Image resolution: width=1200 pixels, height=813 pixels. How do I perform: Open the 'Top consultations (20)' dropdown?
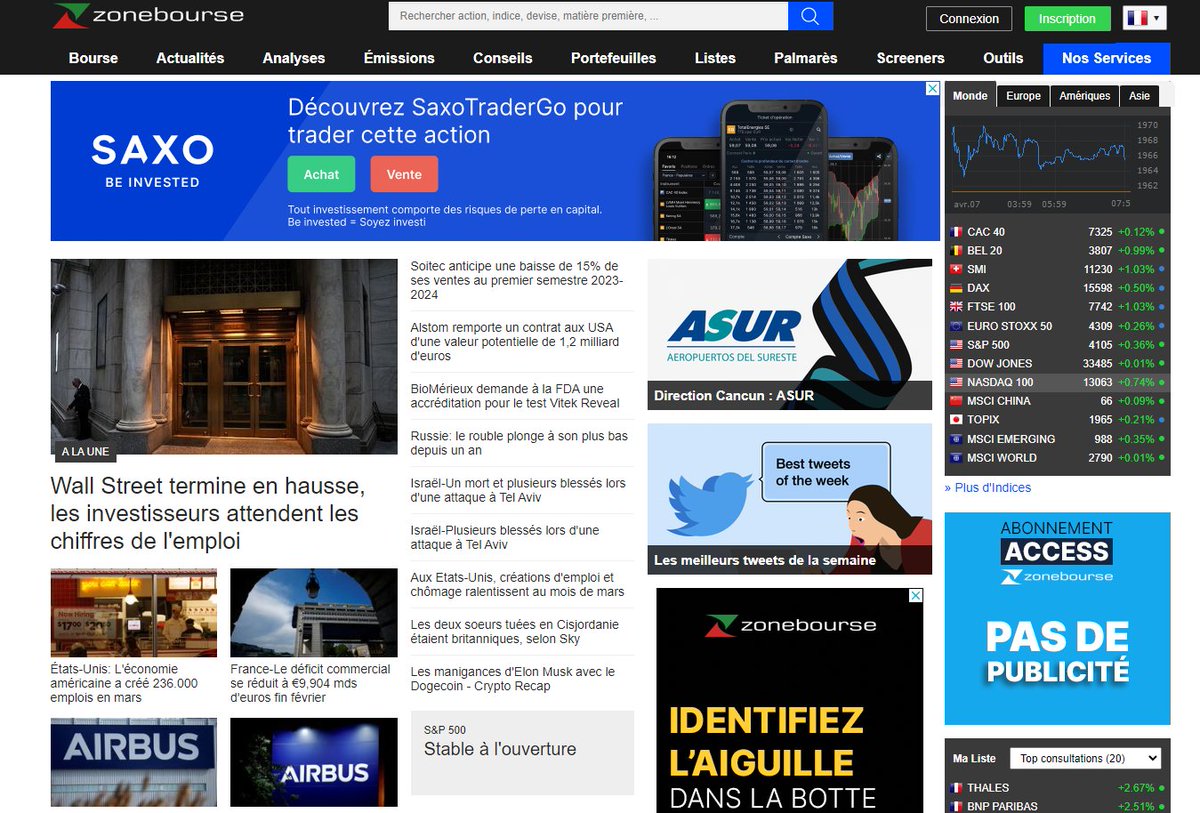point(1085,759)
